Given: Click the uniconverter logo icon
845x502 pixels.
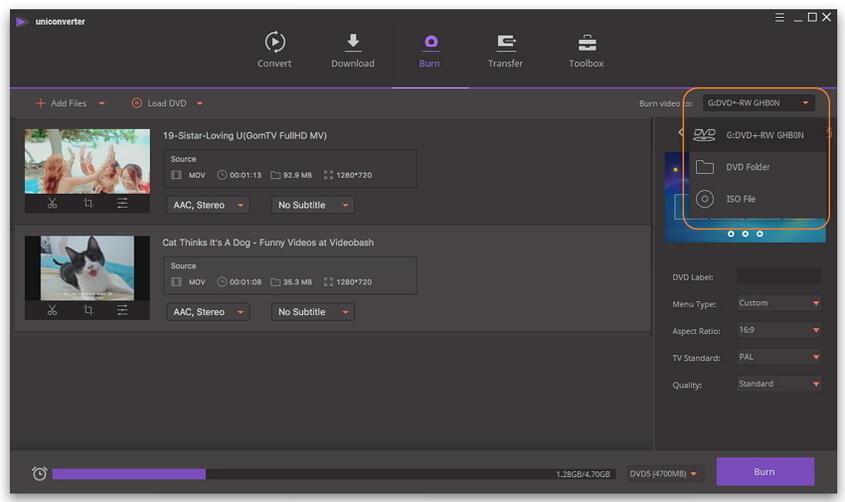Looking at the screenshot, I should (22, 22).
